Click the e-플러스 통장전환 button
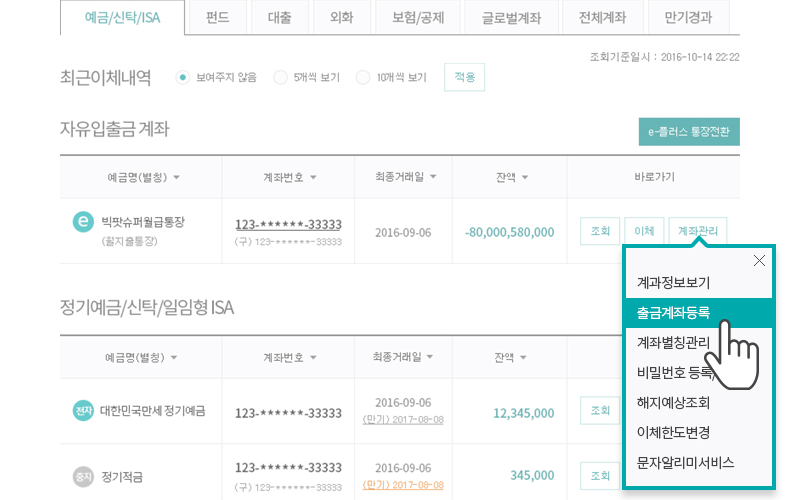This screenshot has width=800, height=500. point(689,132)
